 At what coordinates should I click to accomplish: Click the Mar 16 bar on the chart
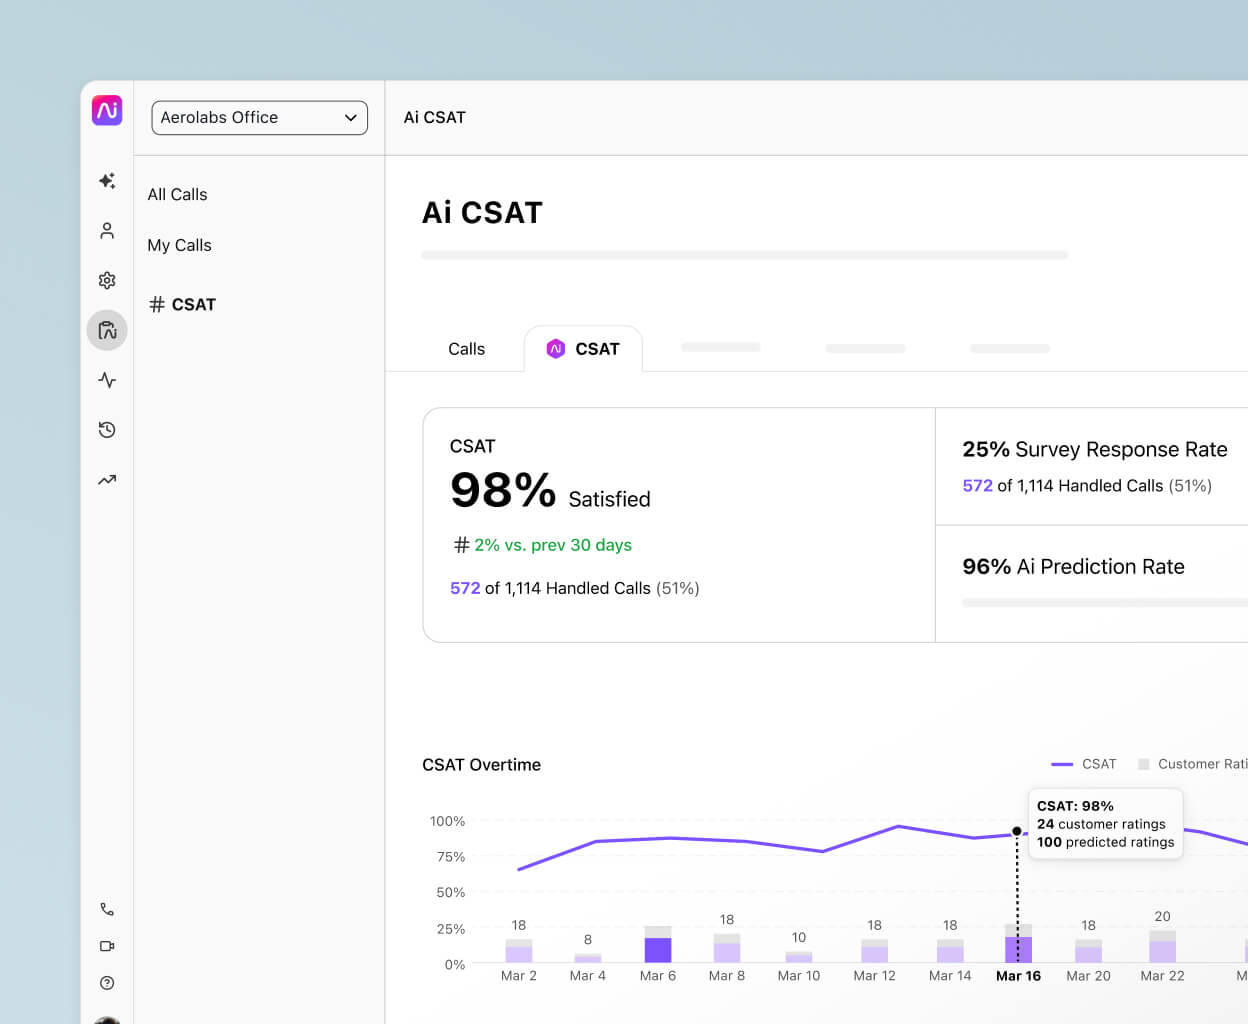point(1018,946)
